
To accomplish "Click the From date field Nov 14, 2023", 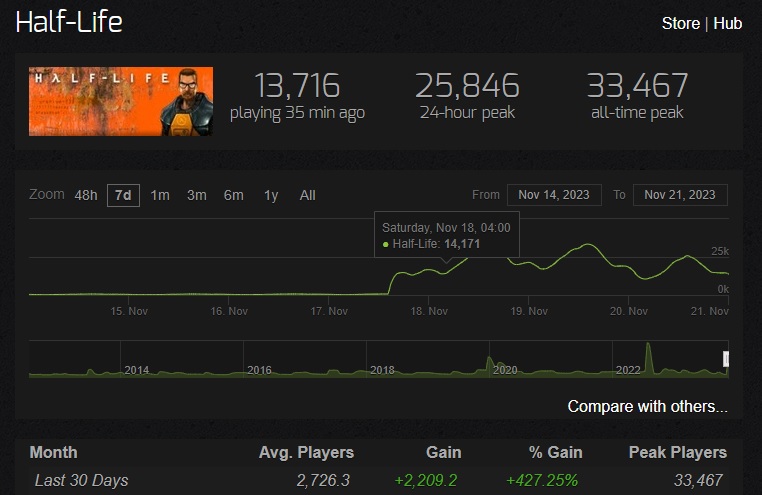I will [554, 195].
